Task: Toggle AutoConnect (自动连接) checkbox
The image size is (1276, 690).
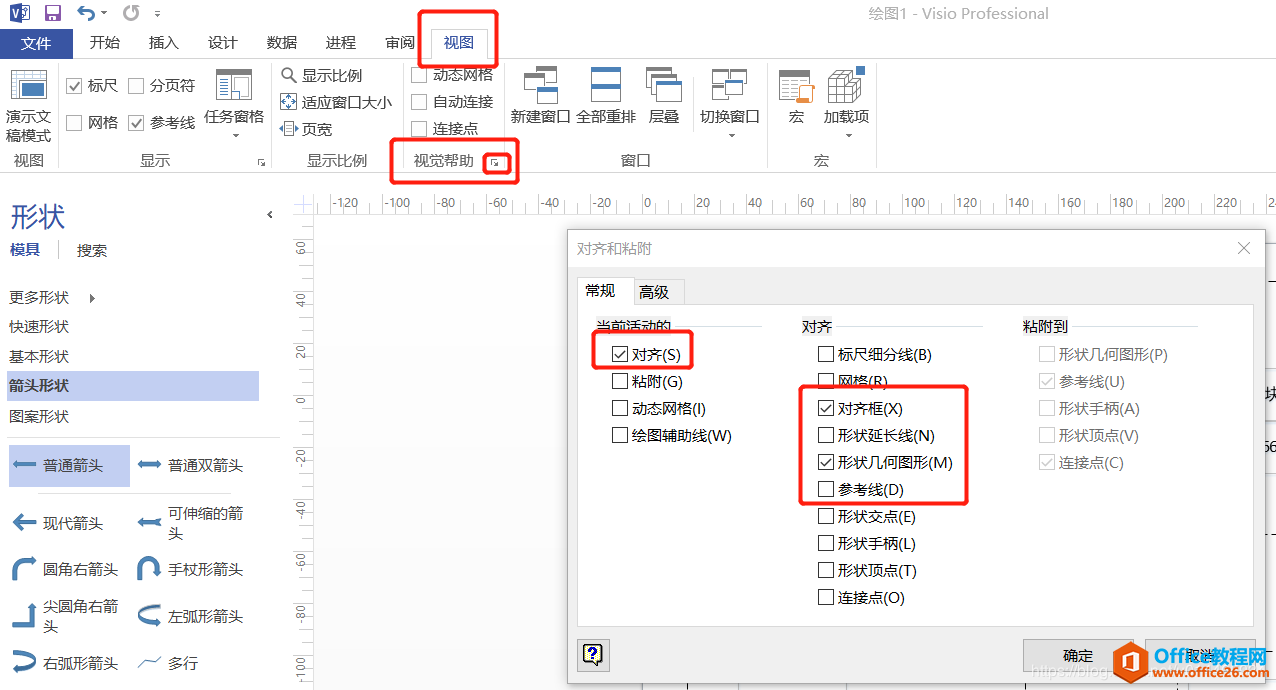Action: point(419,102)
